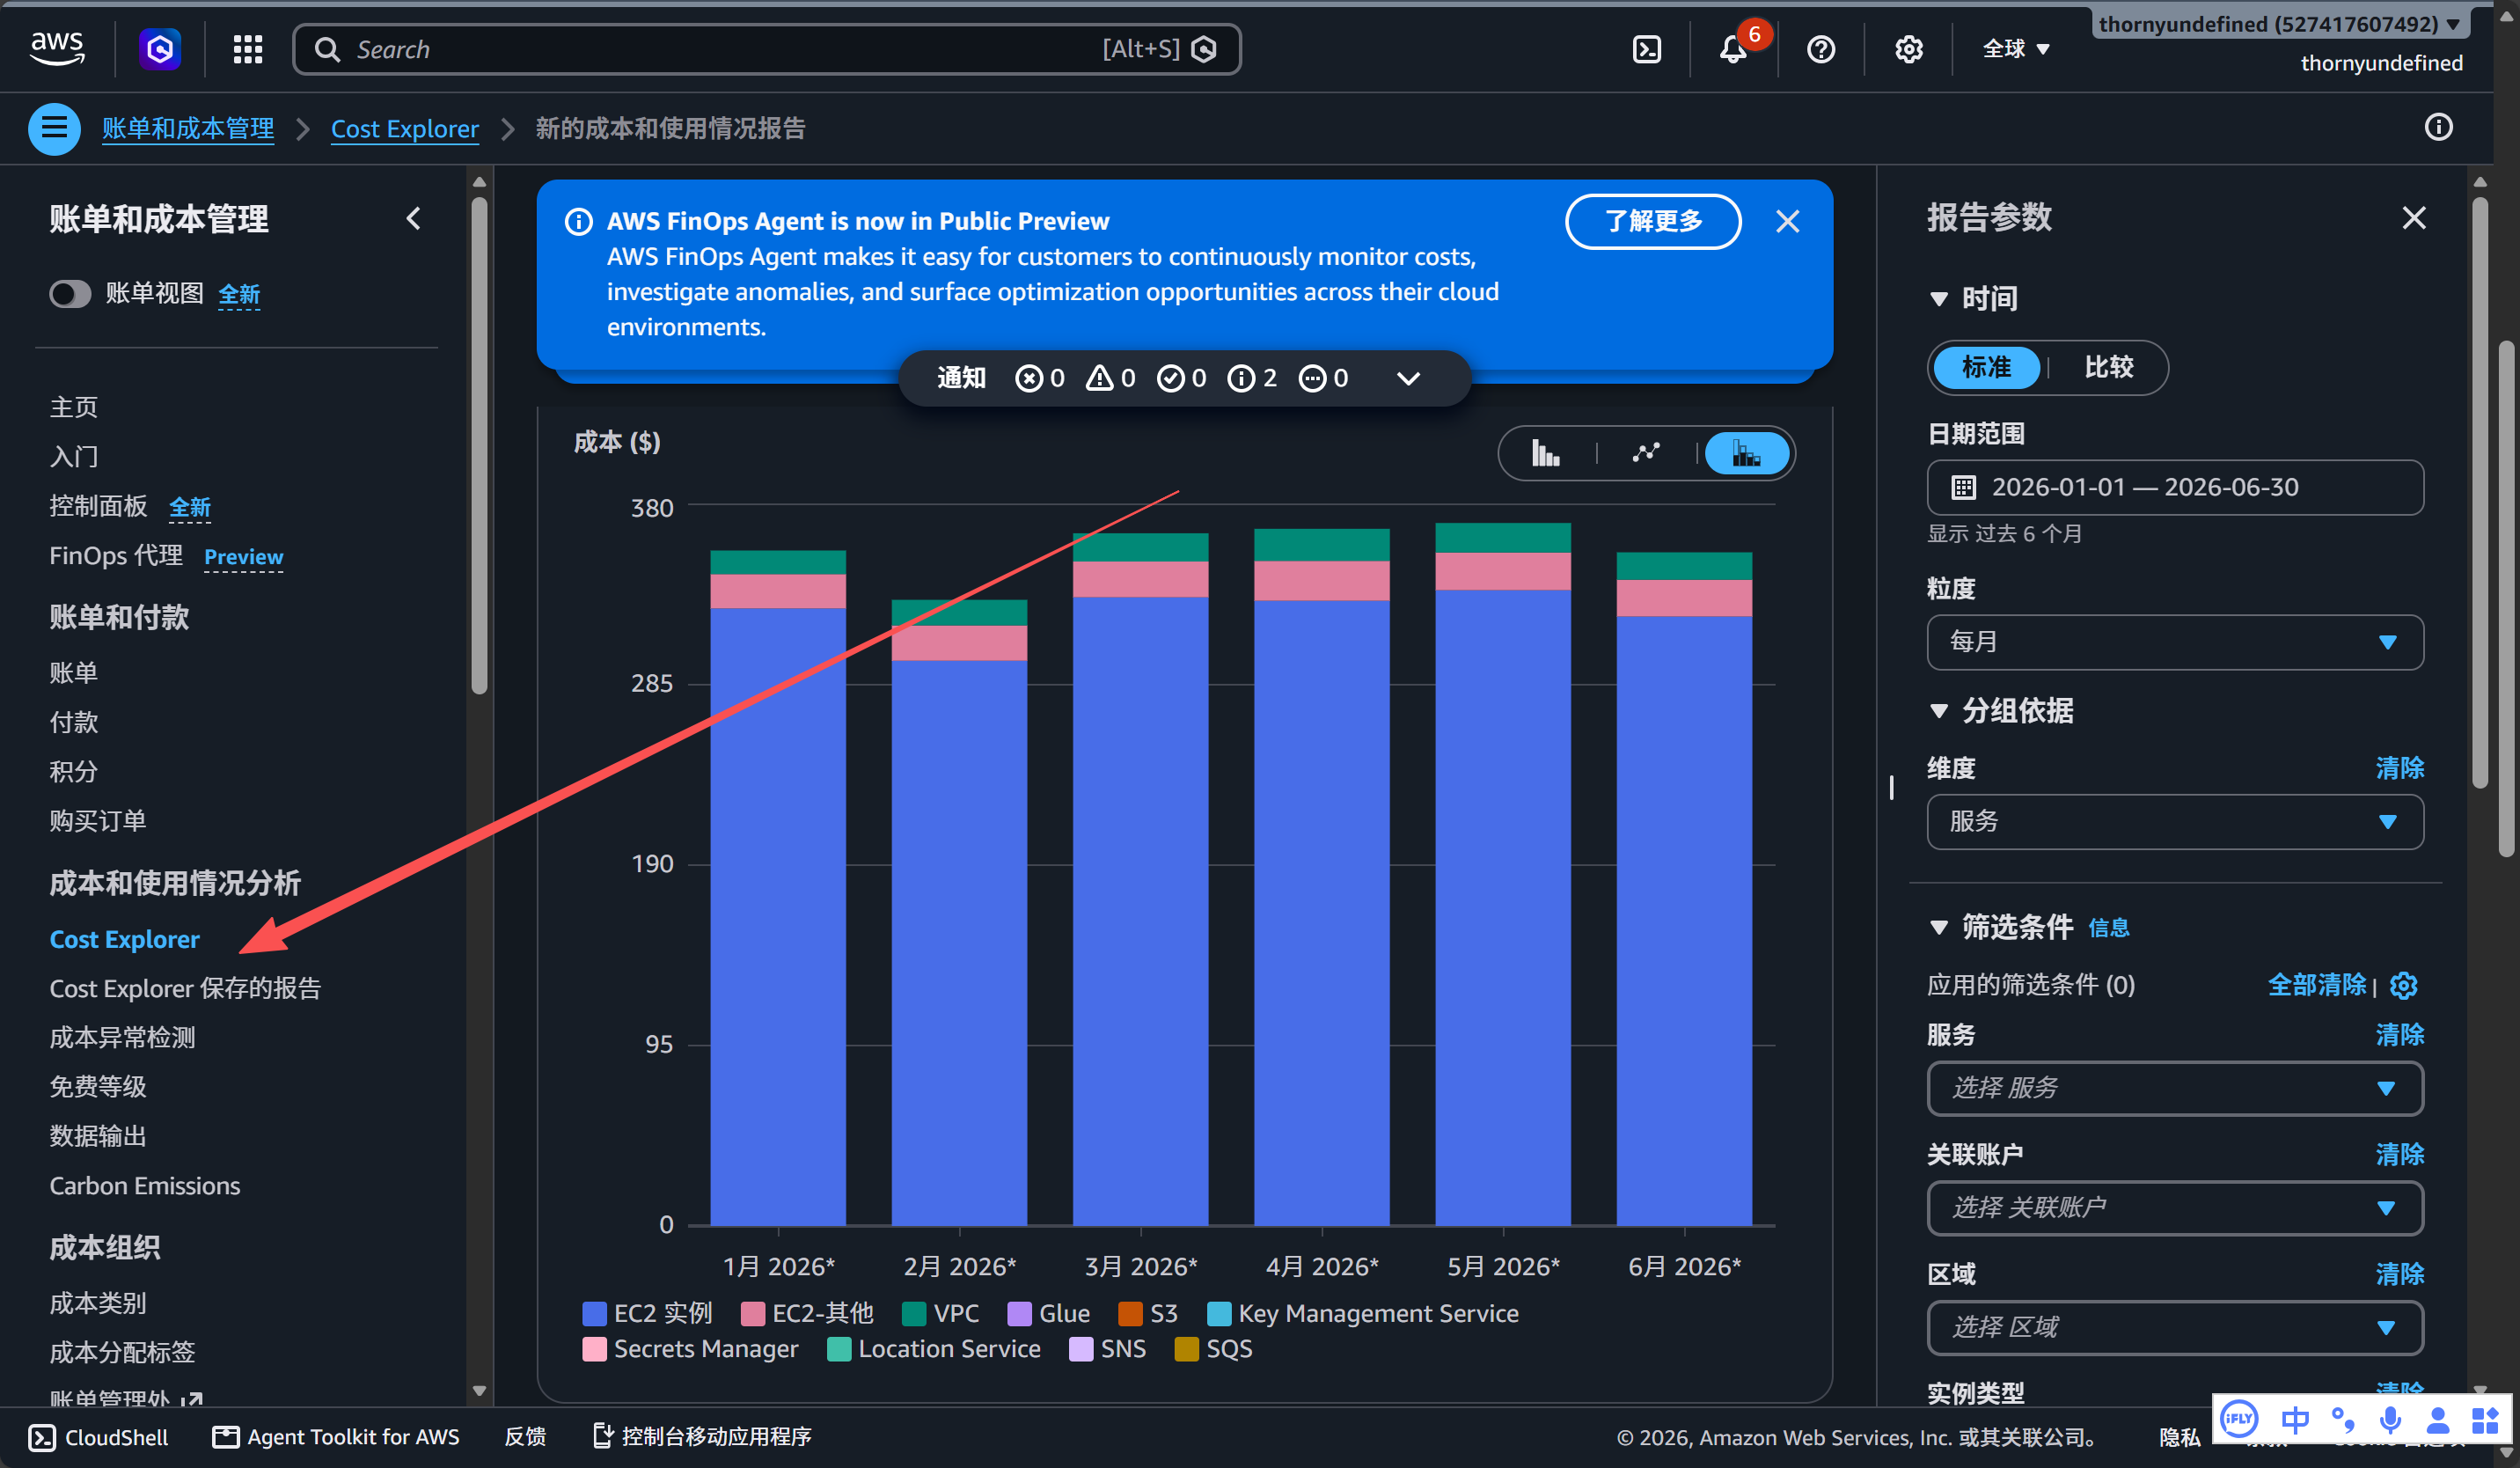2520x1468 pixels.
Task: Open the linked account filter dropdown
Action: [2175, 1208]
